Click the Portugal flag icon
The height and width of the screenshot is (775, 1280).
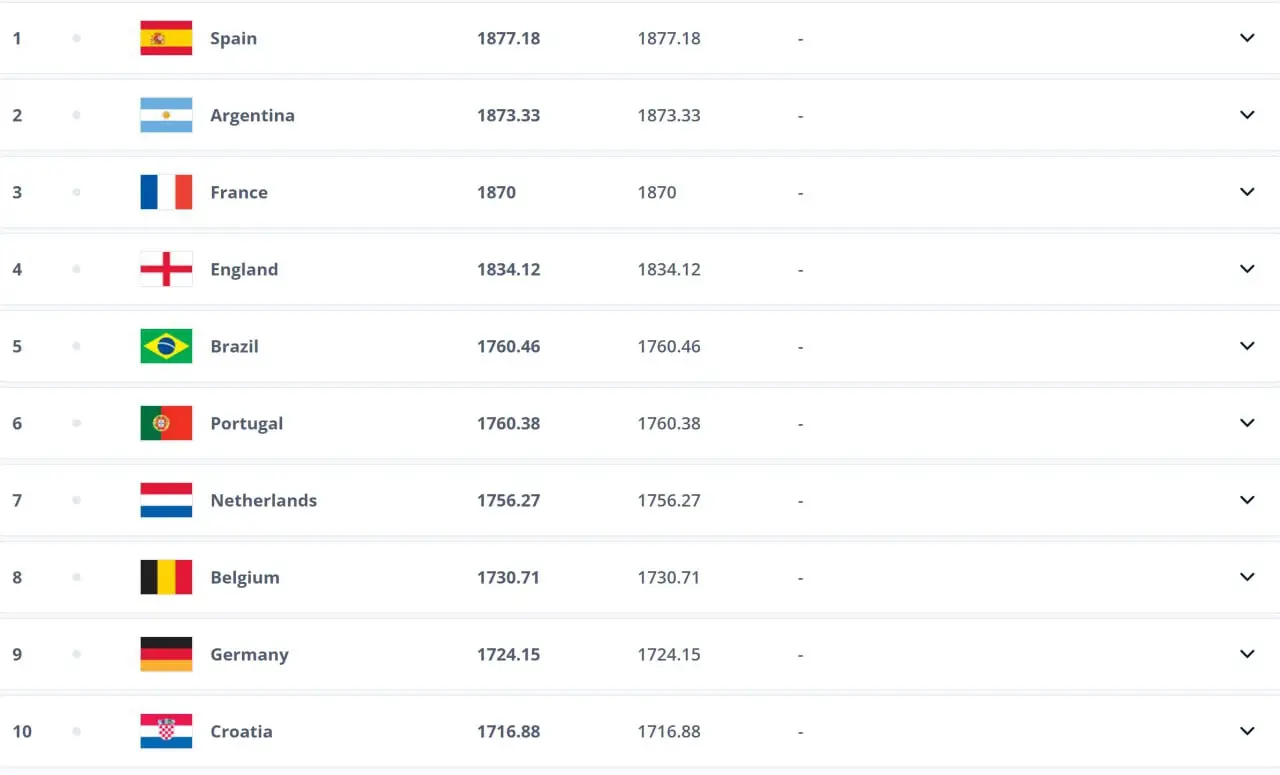[166, 423]
